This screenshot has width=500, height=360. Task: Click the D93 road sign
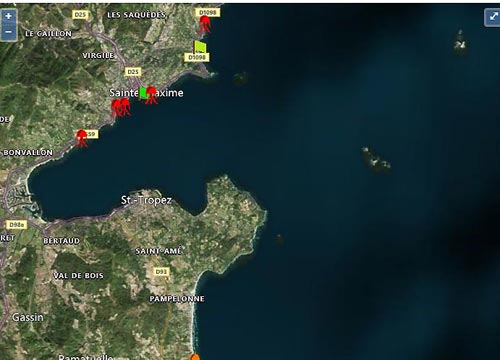click(161, 272)
